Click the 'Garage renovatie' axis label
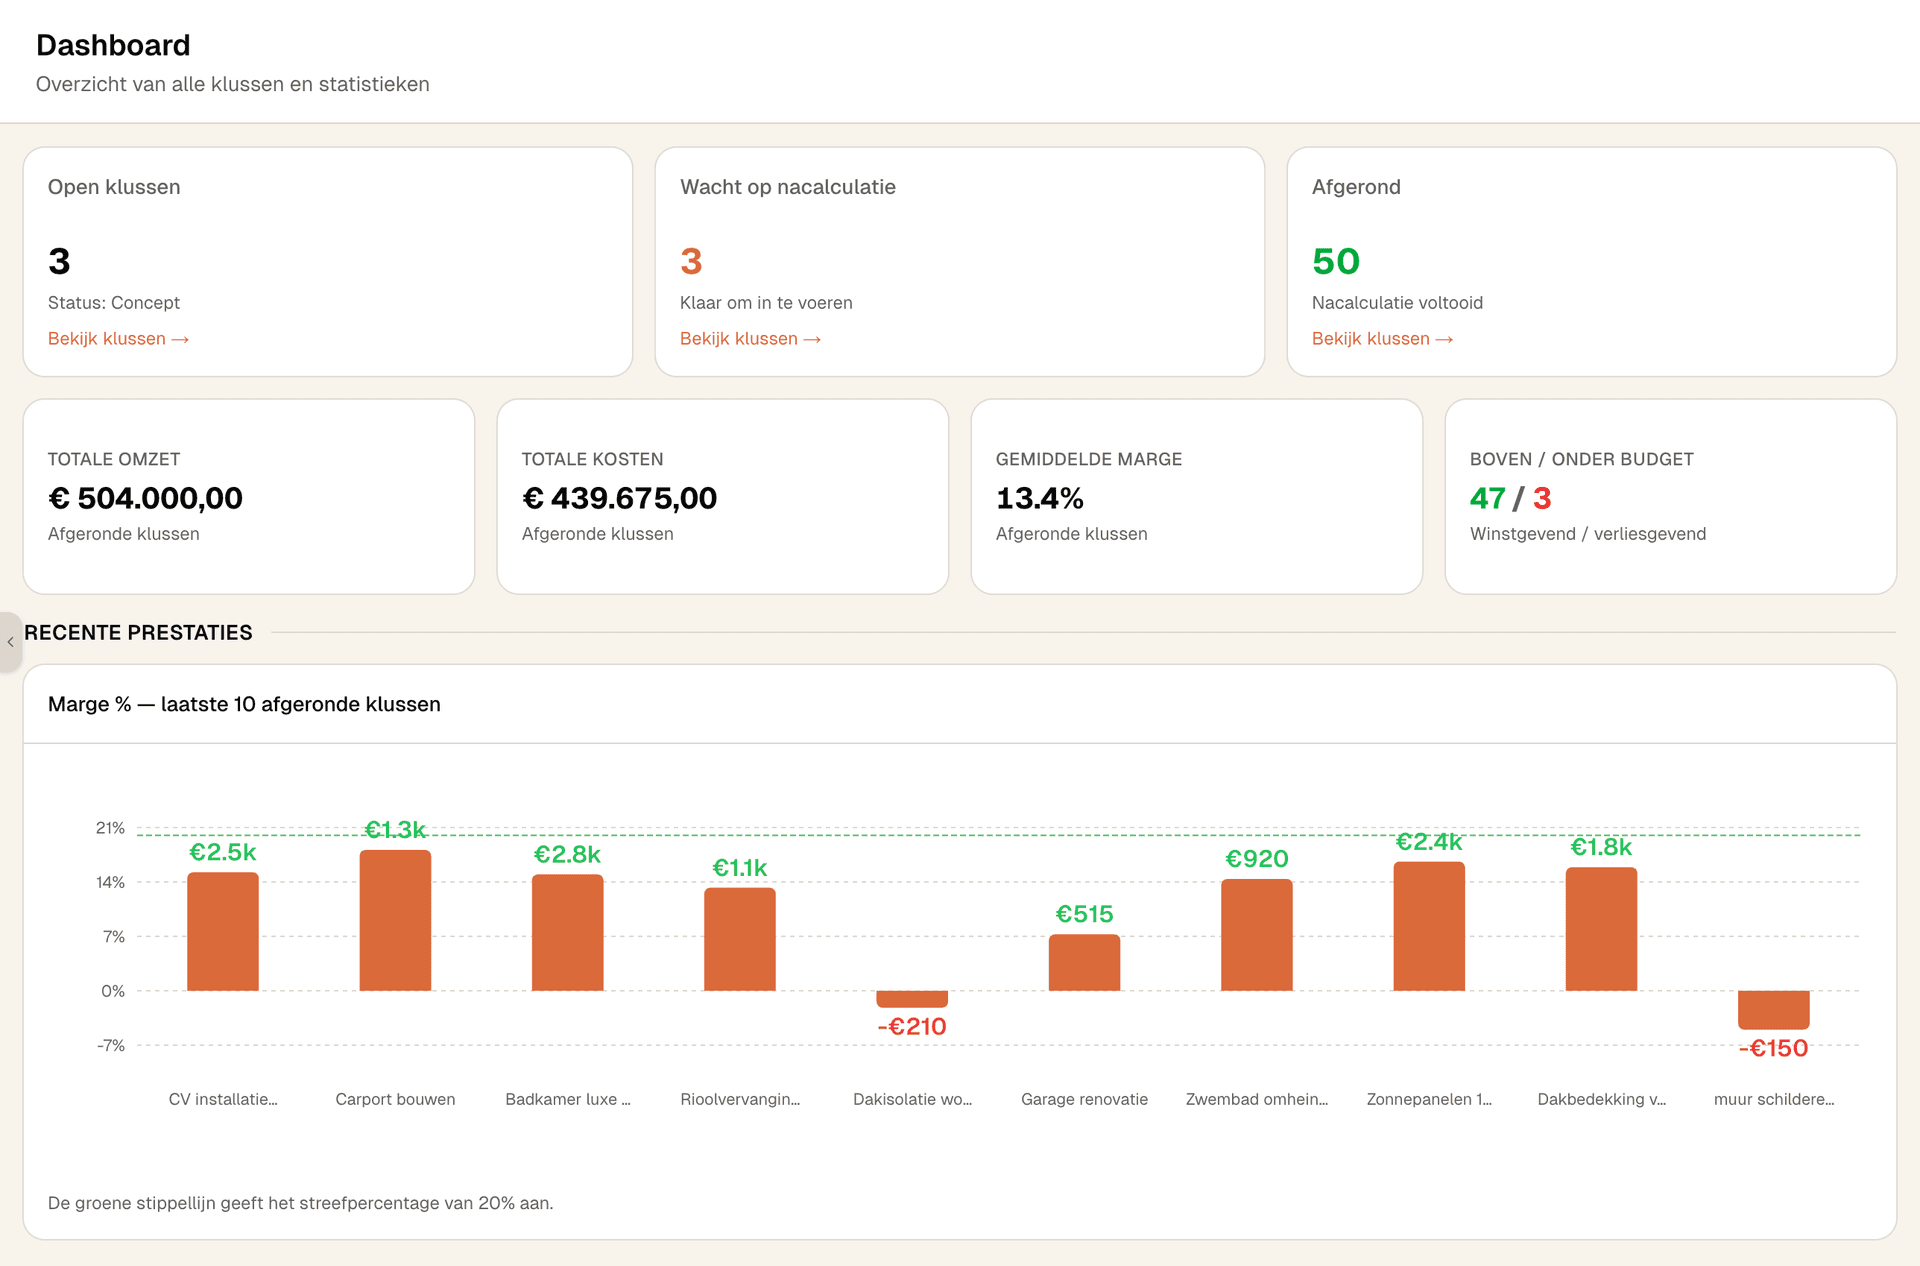 click(x=1084, y=1099)
